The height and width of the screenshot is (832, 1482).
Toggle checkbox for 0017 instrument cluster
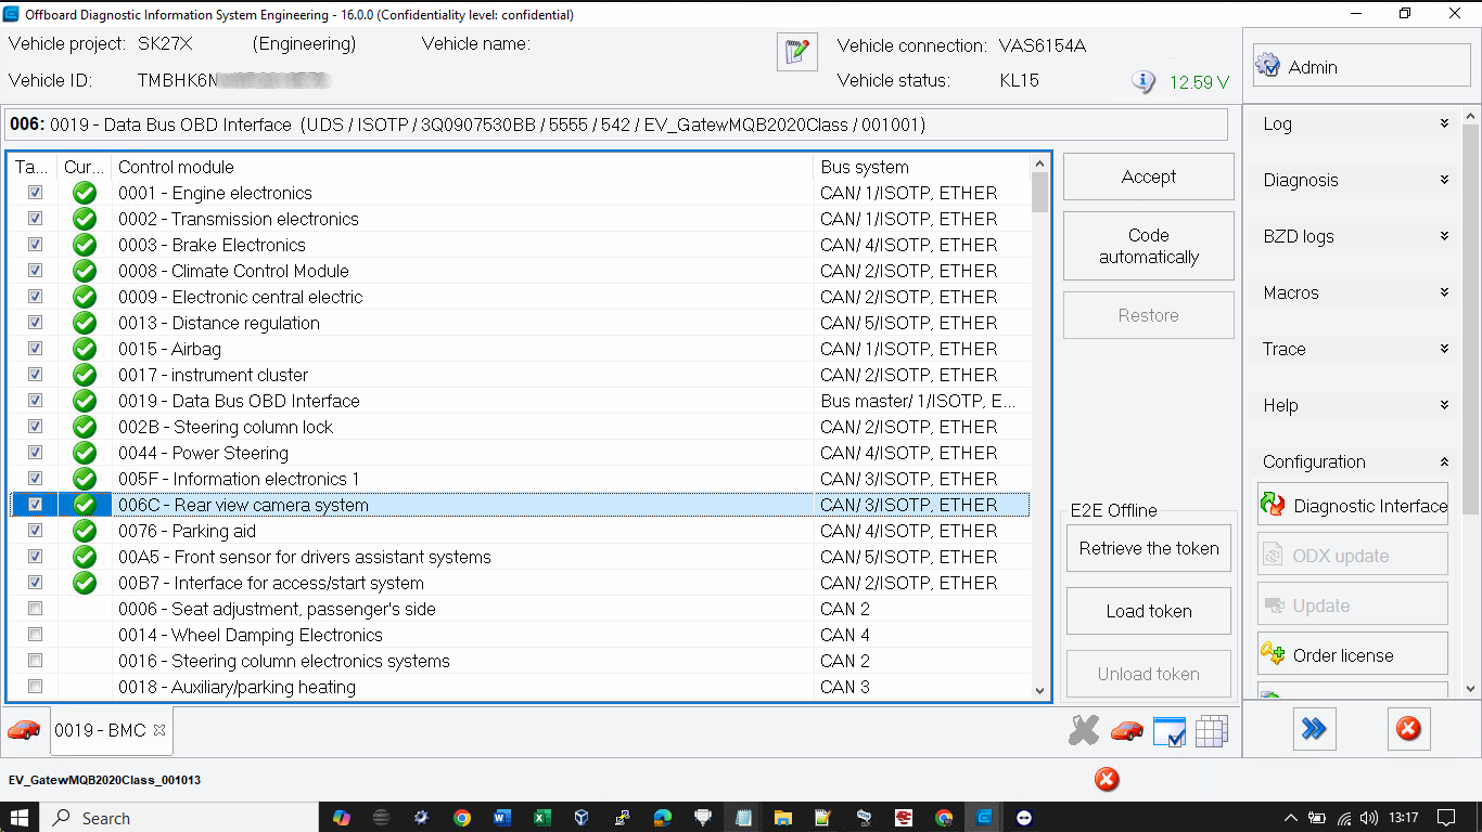click(35, 374)
